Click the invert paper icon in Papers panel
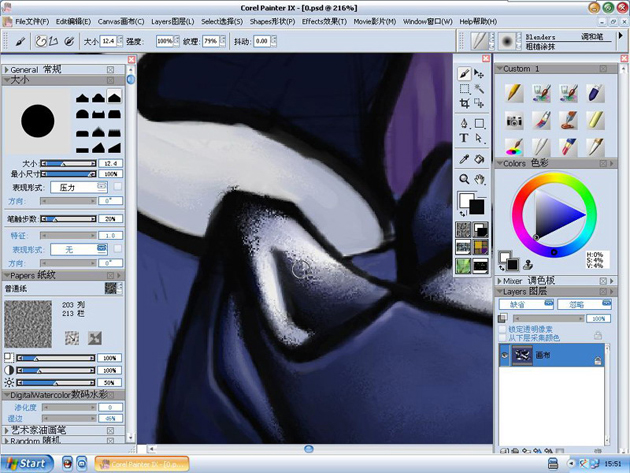This screenshot has height=473, width=630. (x=95, y=338)
